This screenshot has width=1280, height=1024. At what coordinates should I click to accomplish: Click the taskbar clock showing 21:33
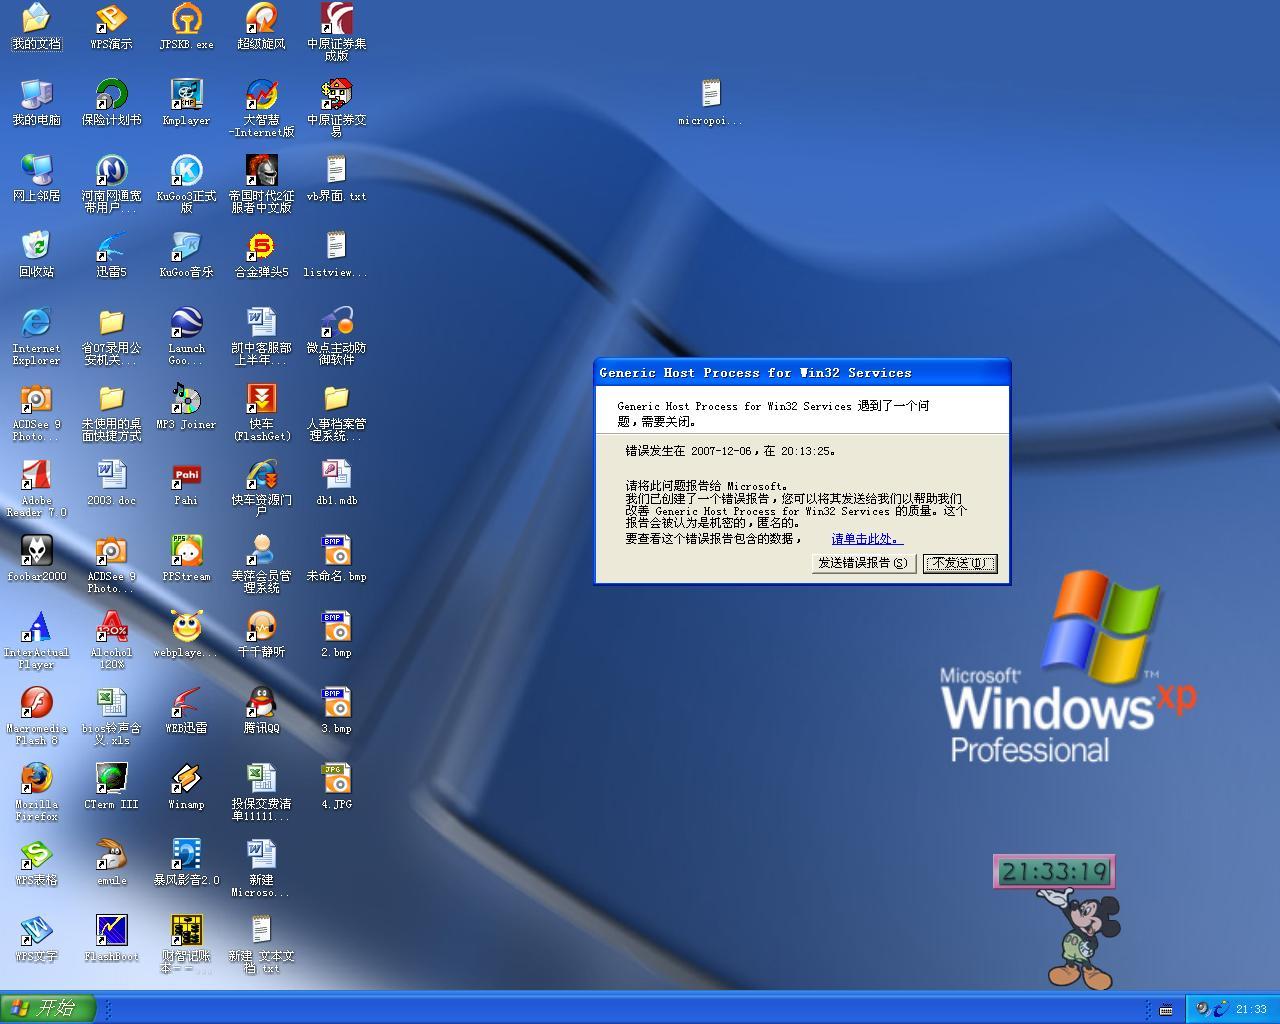[1251, 1009]
